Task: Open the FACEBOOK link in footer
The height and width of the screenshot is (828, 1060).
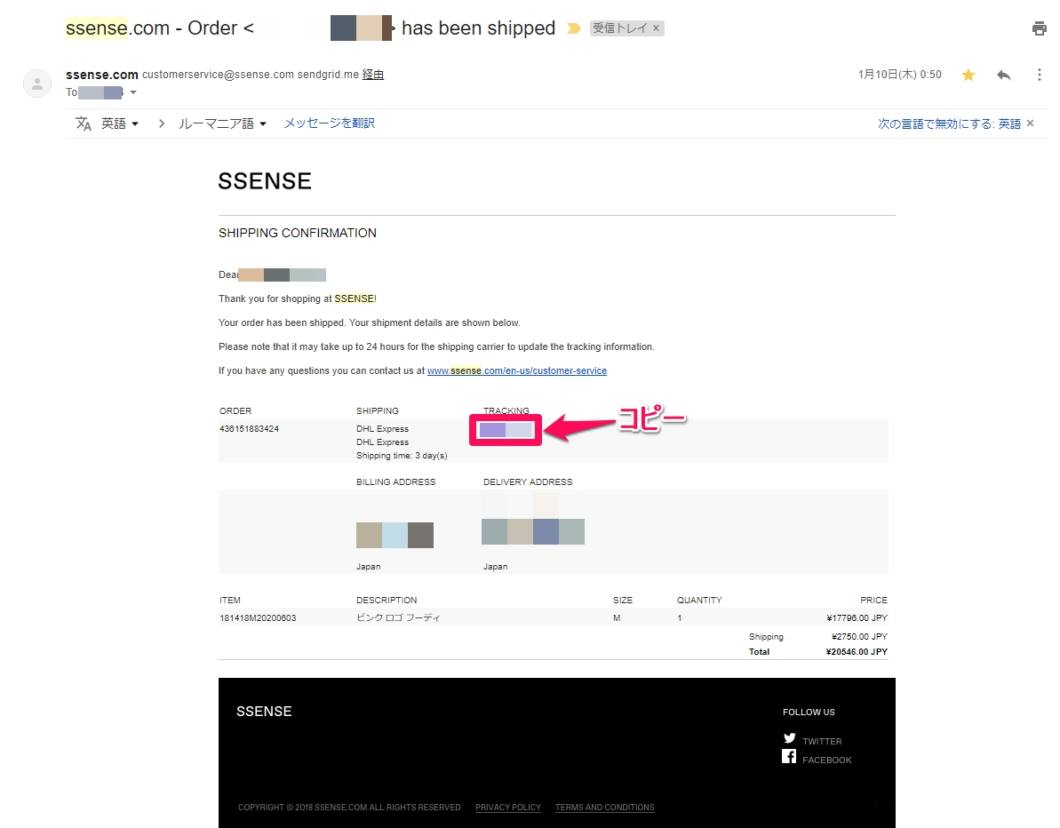Action: pos(827,760)
